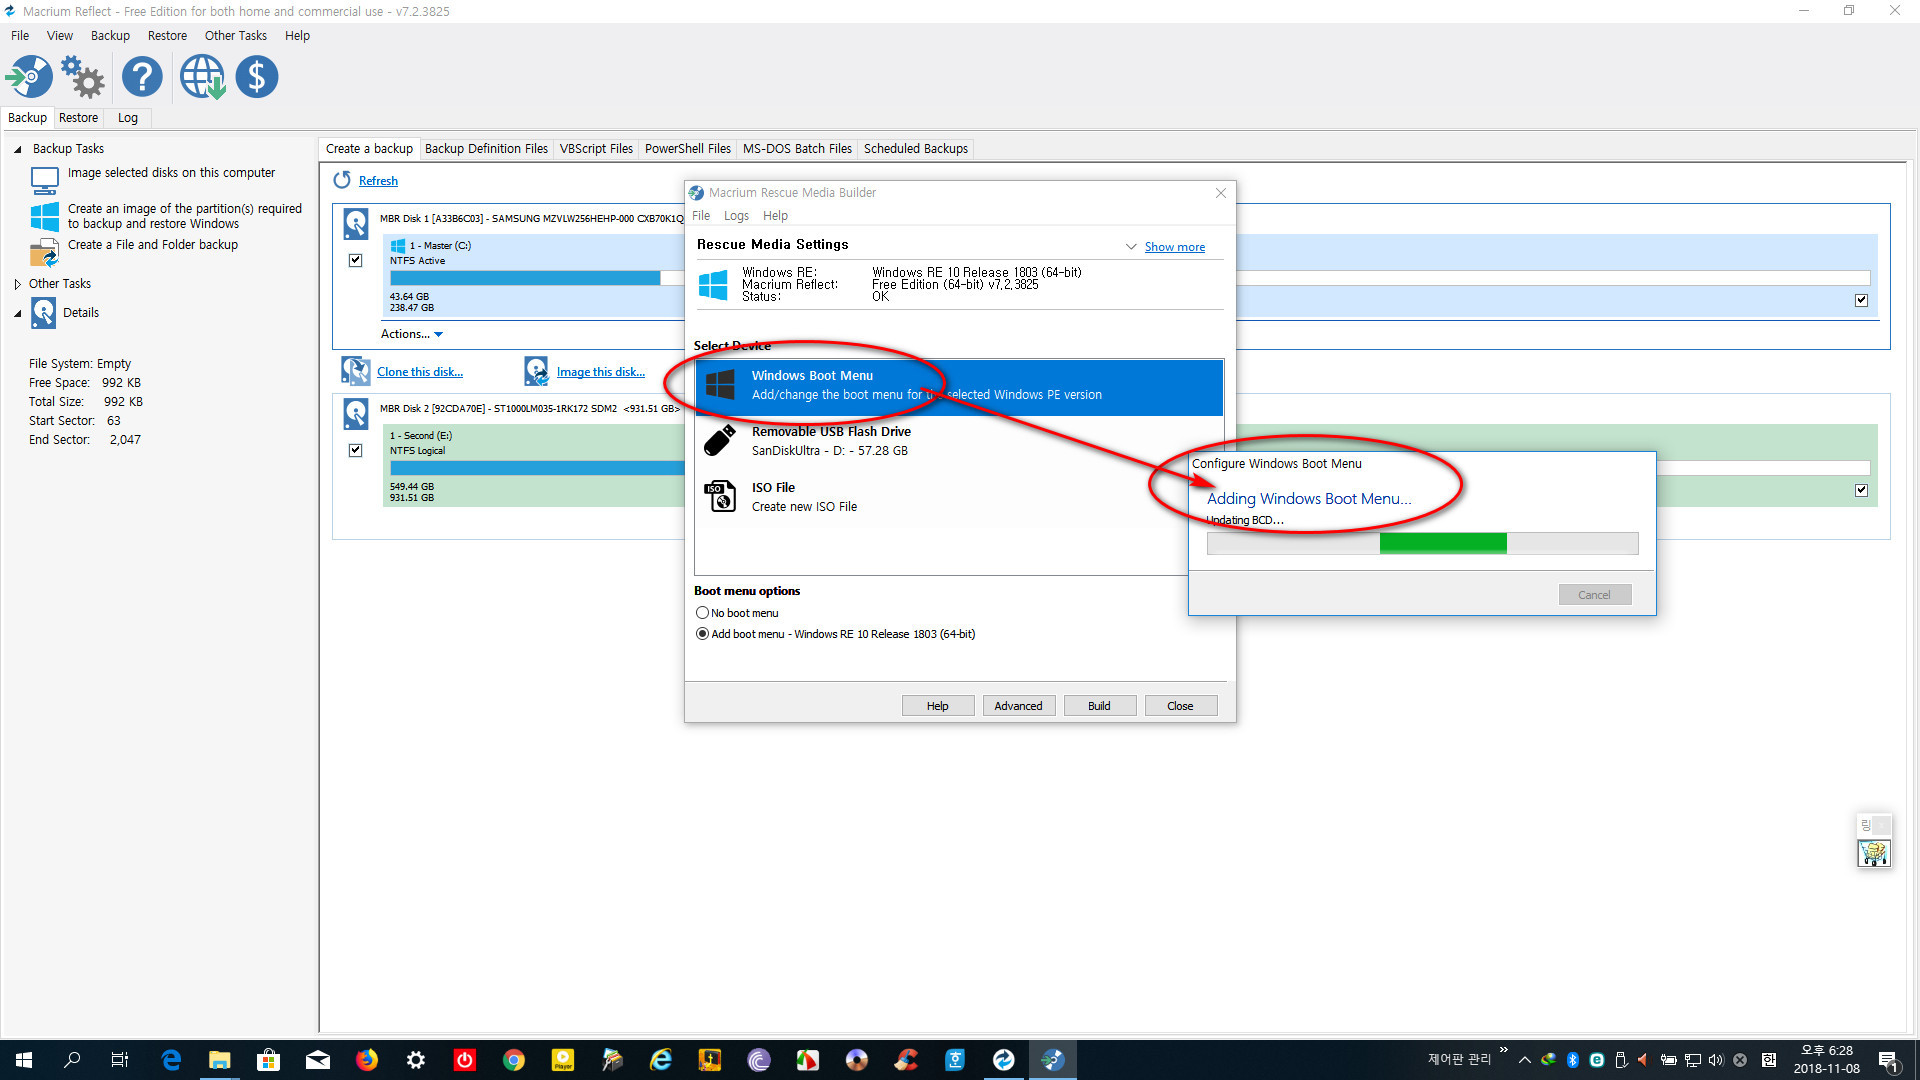Collapse the Backup Tasks tree section
1920x1080 pixels.
pyautogui.click(x=17, y=149)
